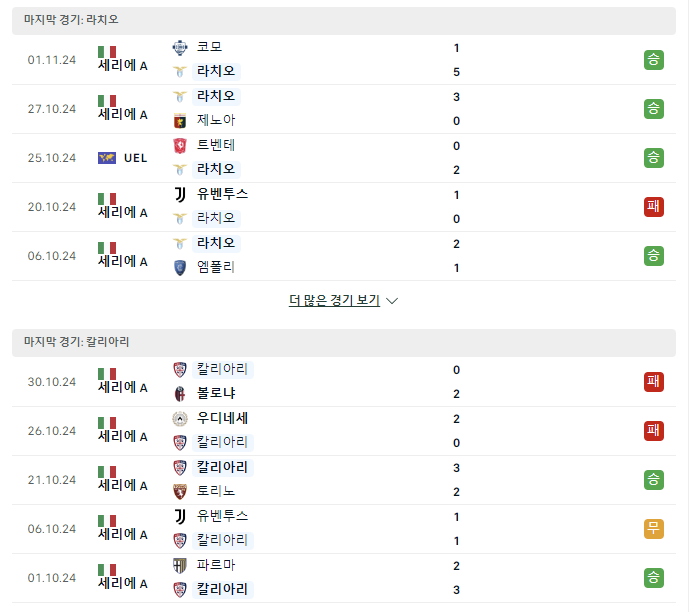Click Como team logo icon
This screenshot has height=612, width=689.
click(180, 47)
